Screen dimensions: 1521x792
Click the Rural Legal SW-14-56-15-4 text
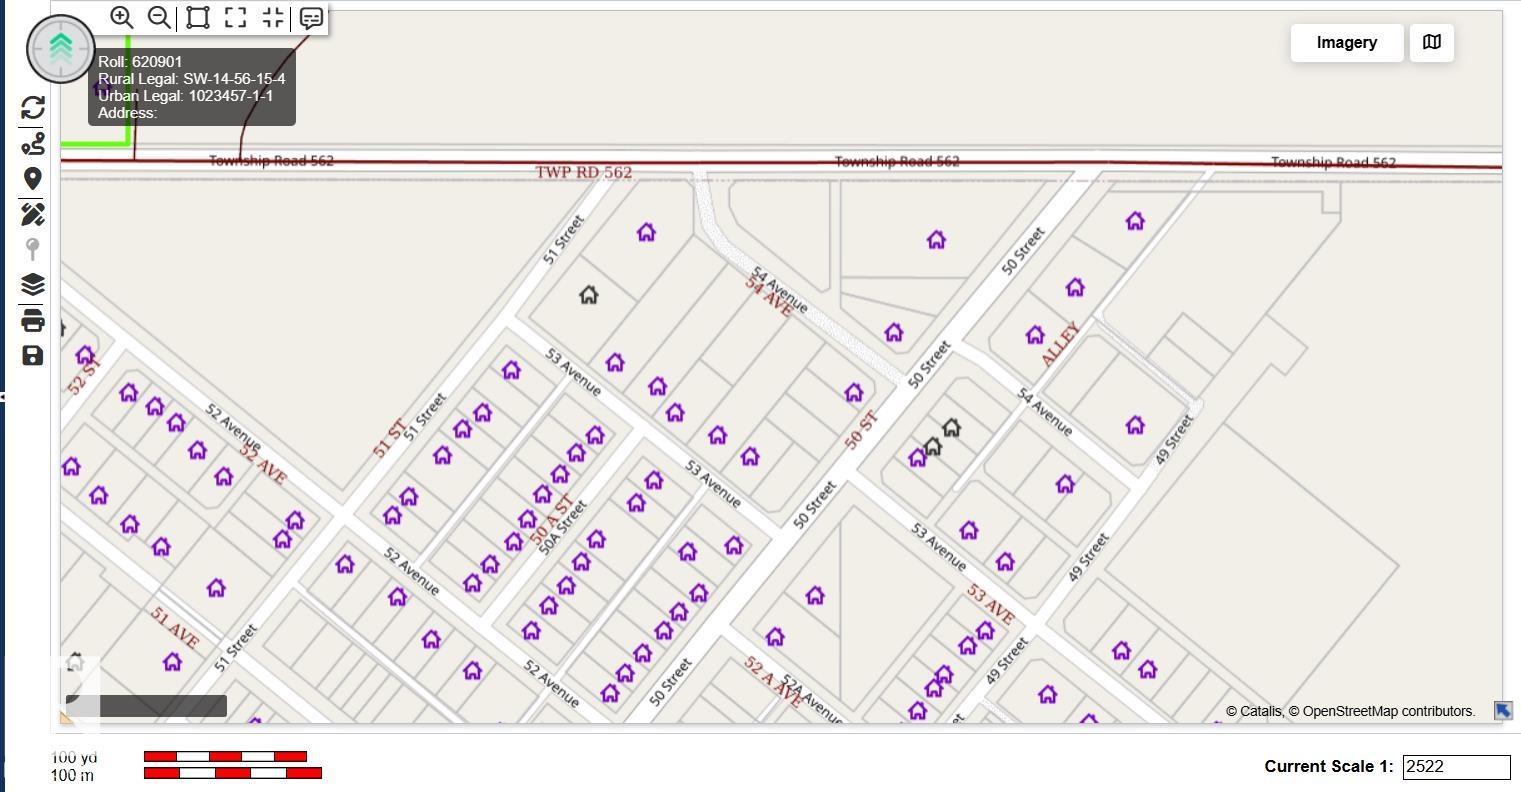click(191, 79)
